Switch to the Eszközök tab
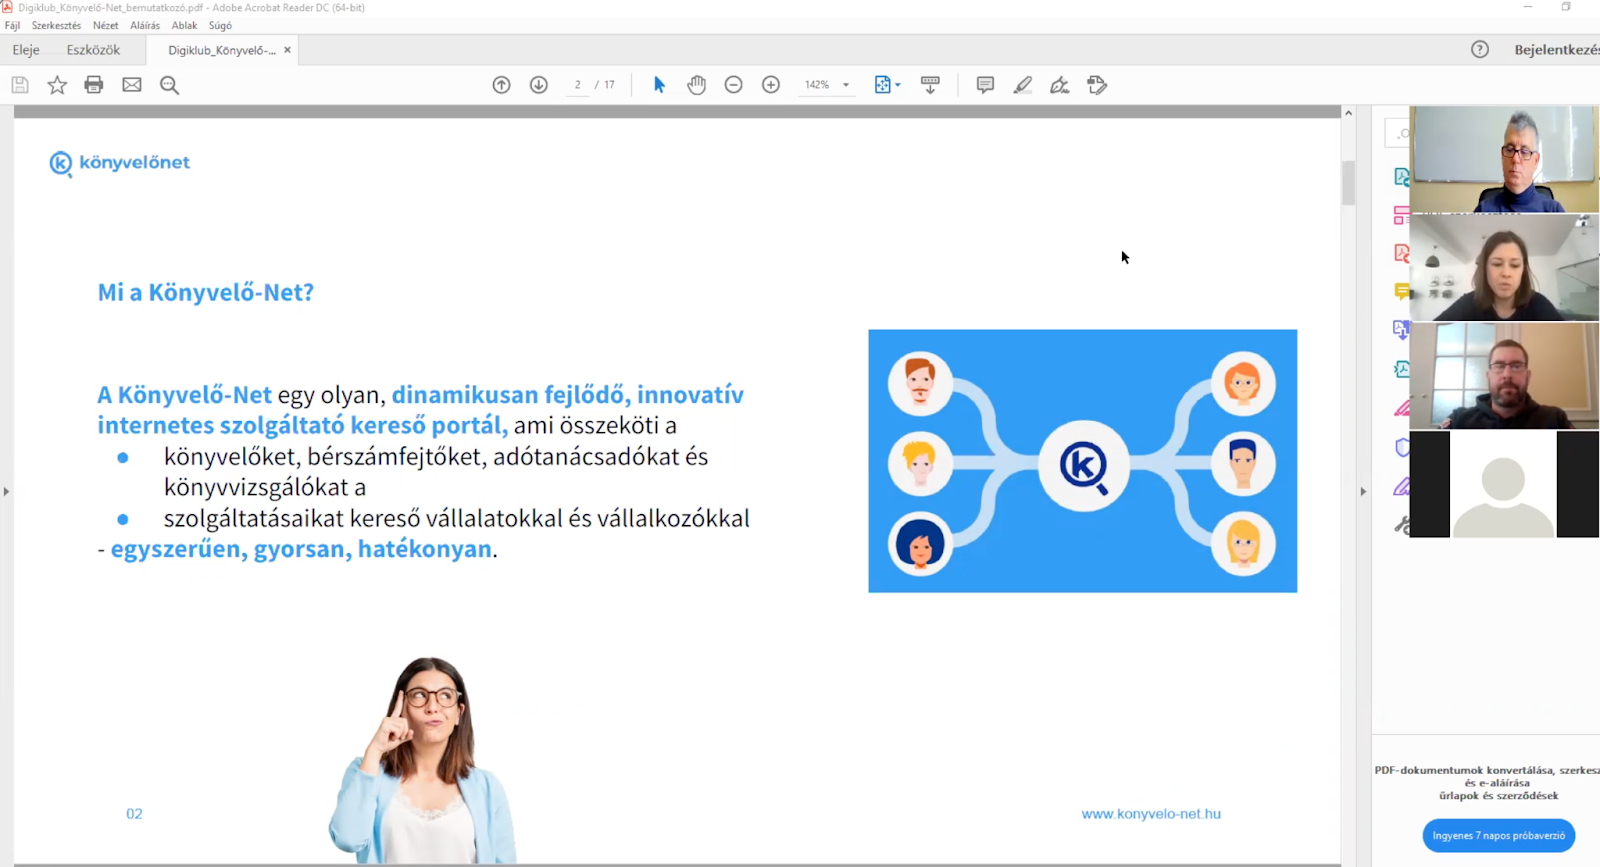The image size is (1600, 867). 93,49
